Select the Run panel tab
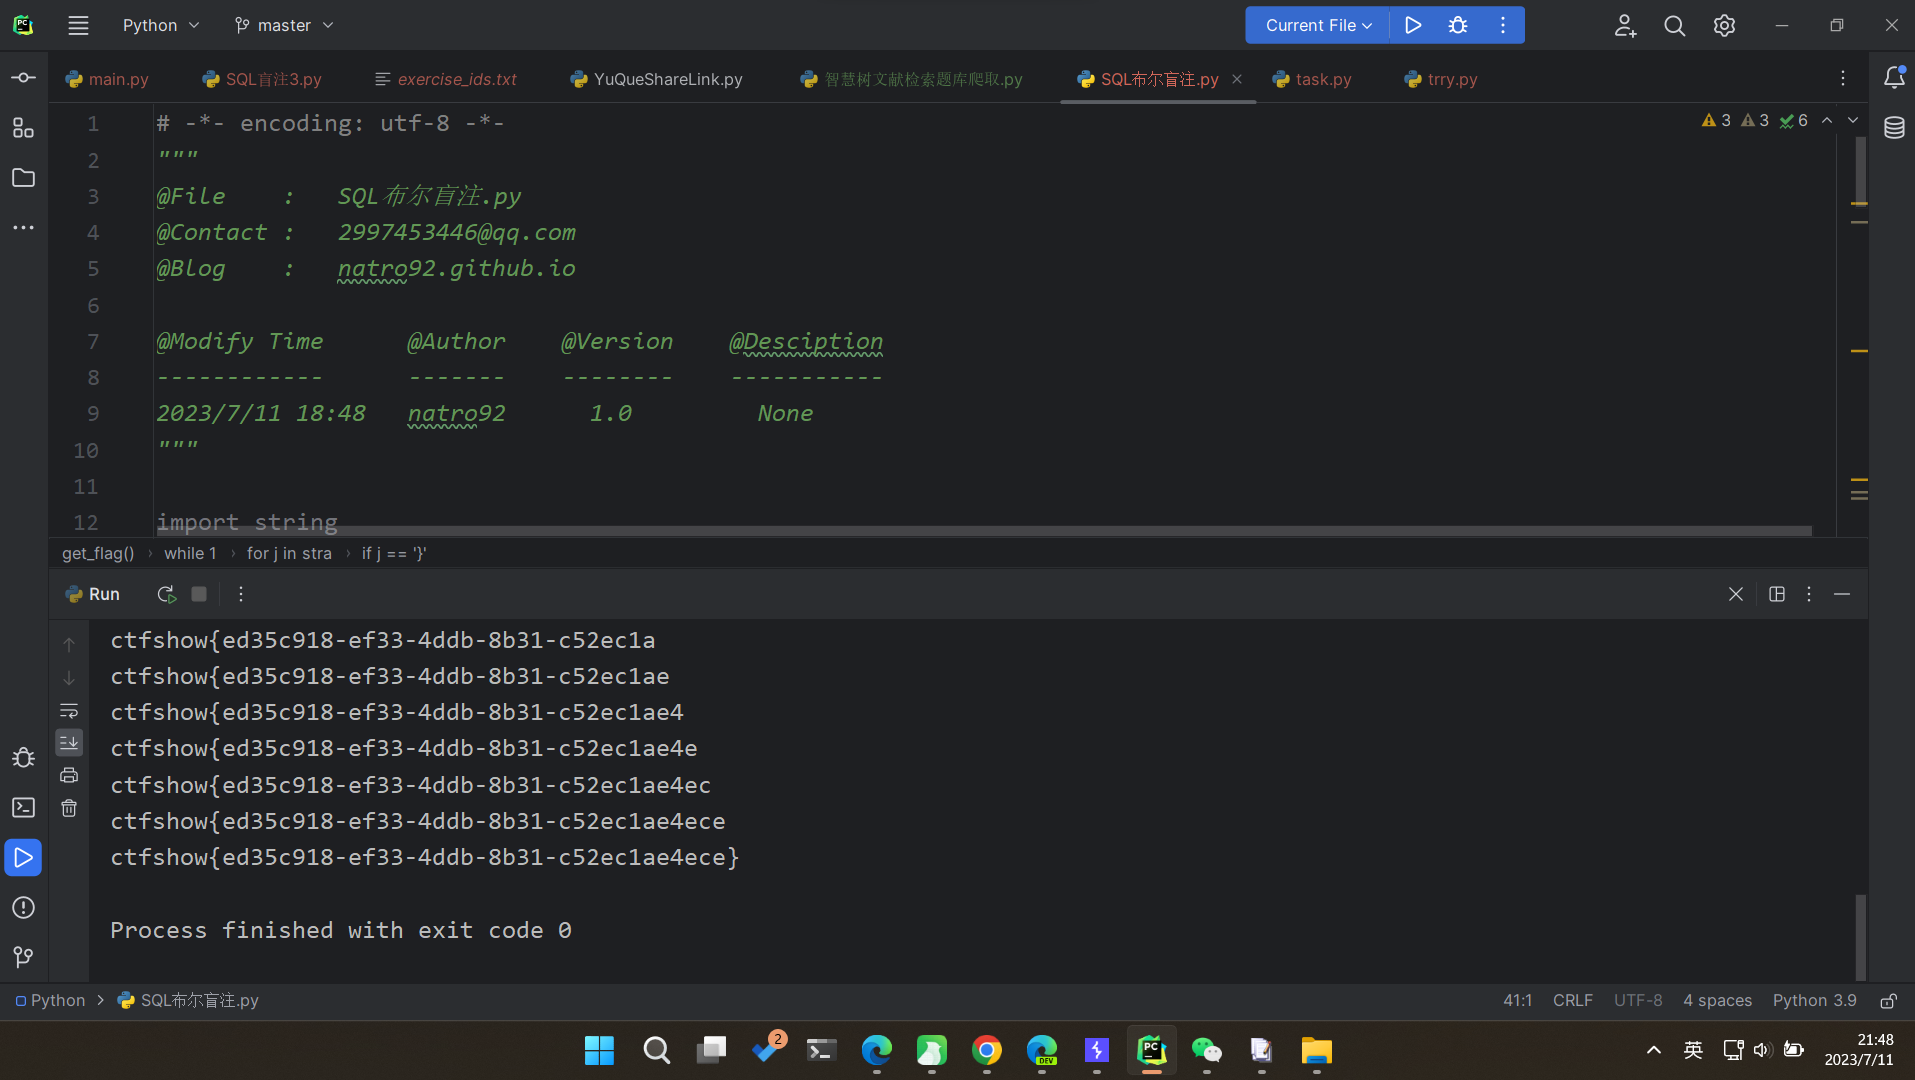Image resolution: width=1915 pixels, height=1080 pixels. pos(92,594)
